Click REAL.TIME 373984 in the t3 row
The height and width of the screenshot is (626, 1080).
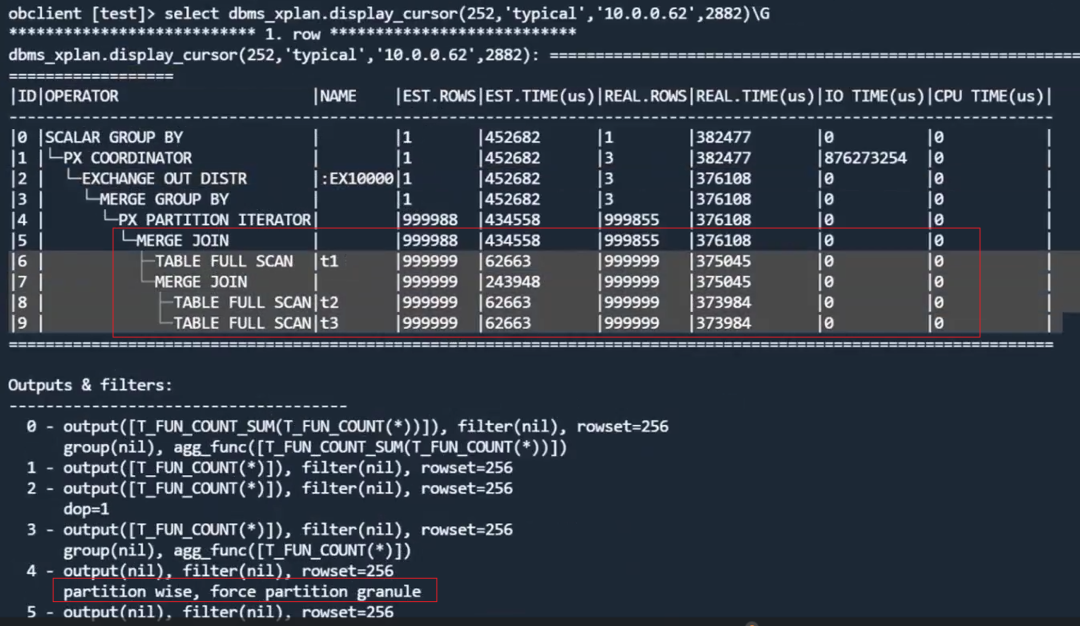click(723, 324)
